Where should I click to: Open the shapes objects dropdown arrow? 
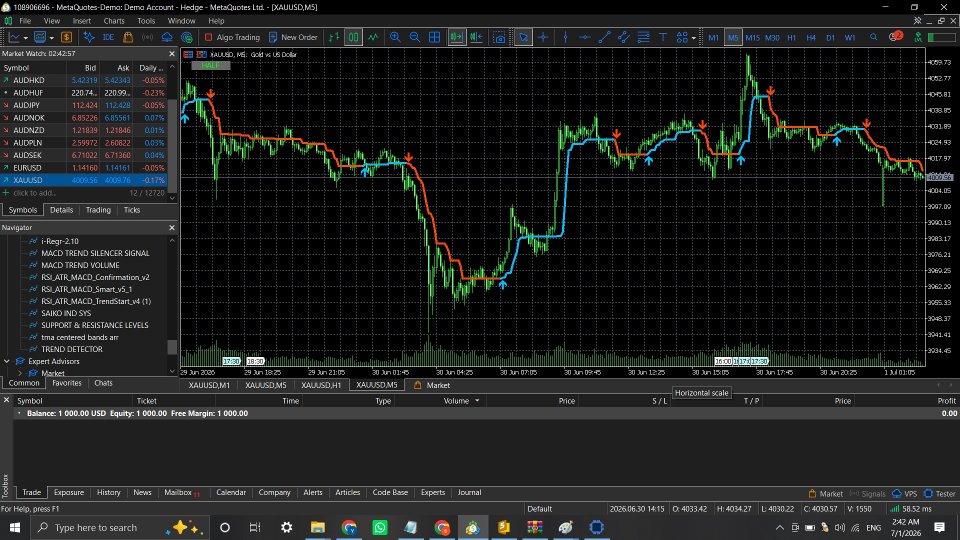click(x=694, y=38)
